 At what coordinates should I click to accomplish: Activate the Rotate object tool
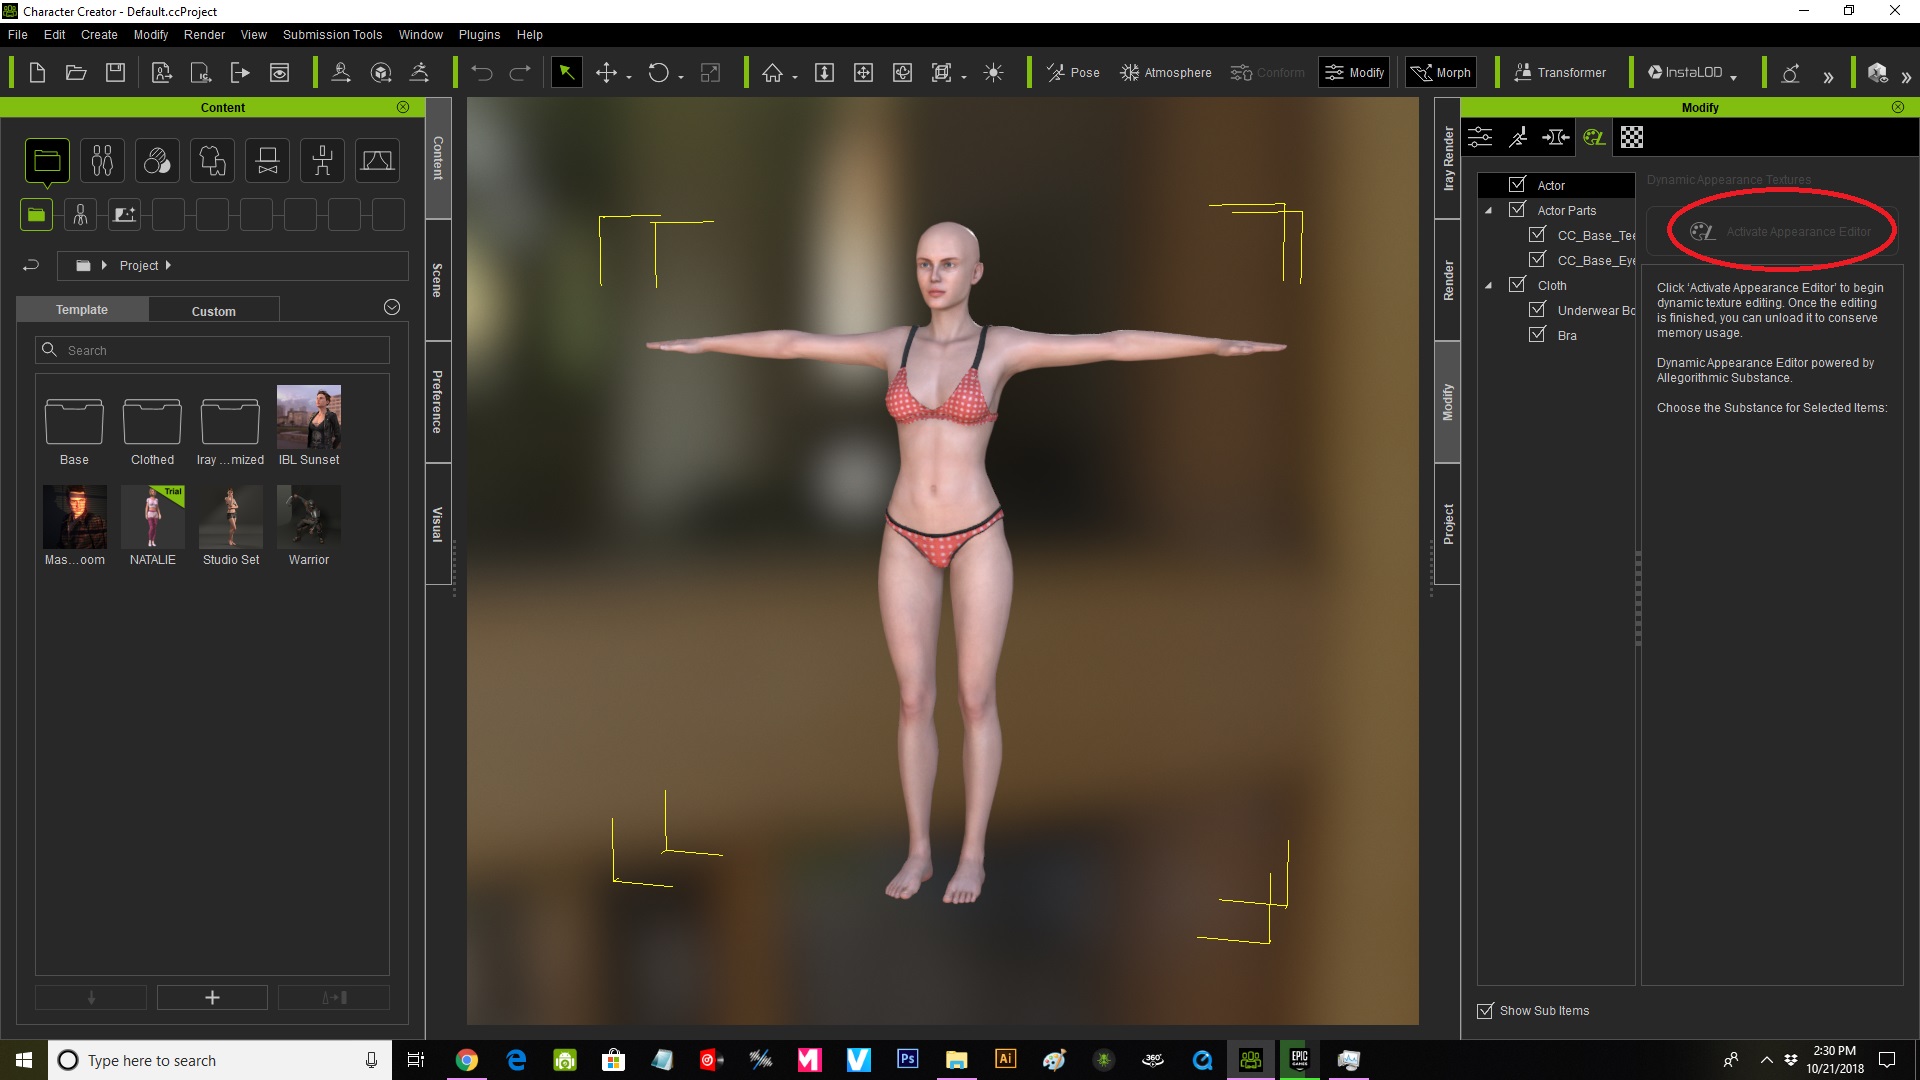(658, 73)
